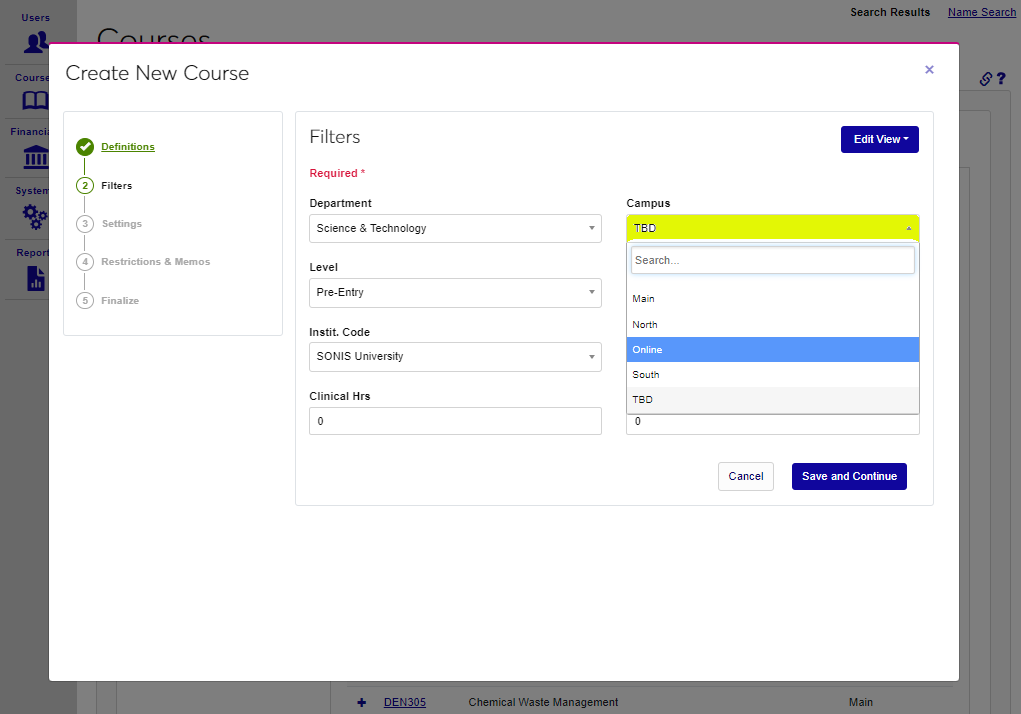Pick South in the Campus list
The image size is (1021, 714).
click(772, 375)
